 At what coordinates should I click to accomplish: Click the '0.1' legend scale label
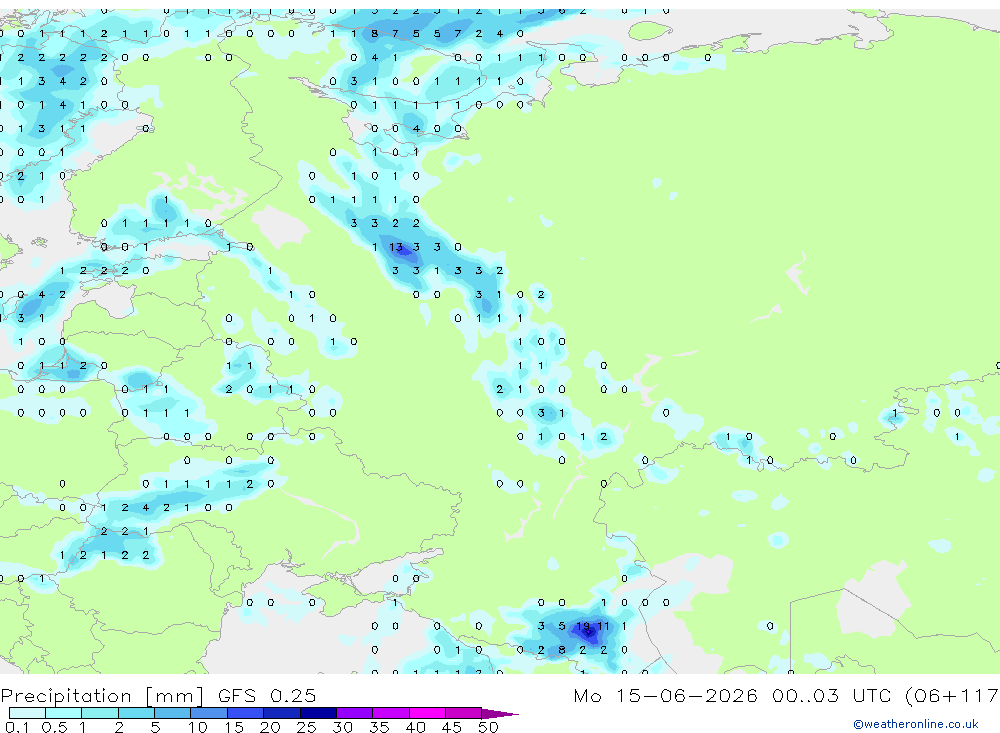(x=17, y=727)
